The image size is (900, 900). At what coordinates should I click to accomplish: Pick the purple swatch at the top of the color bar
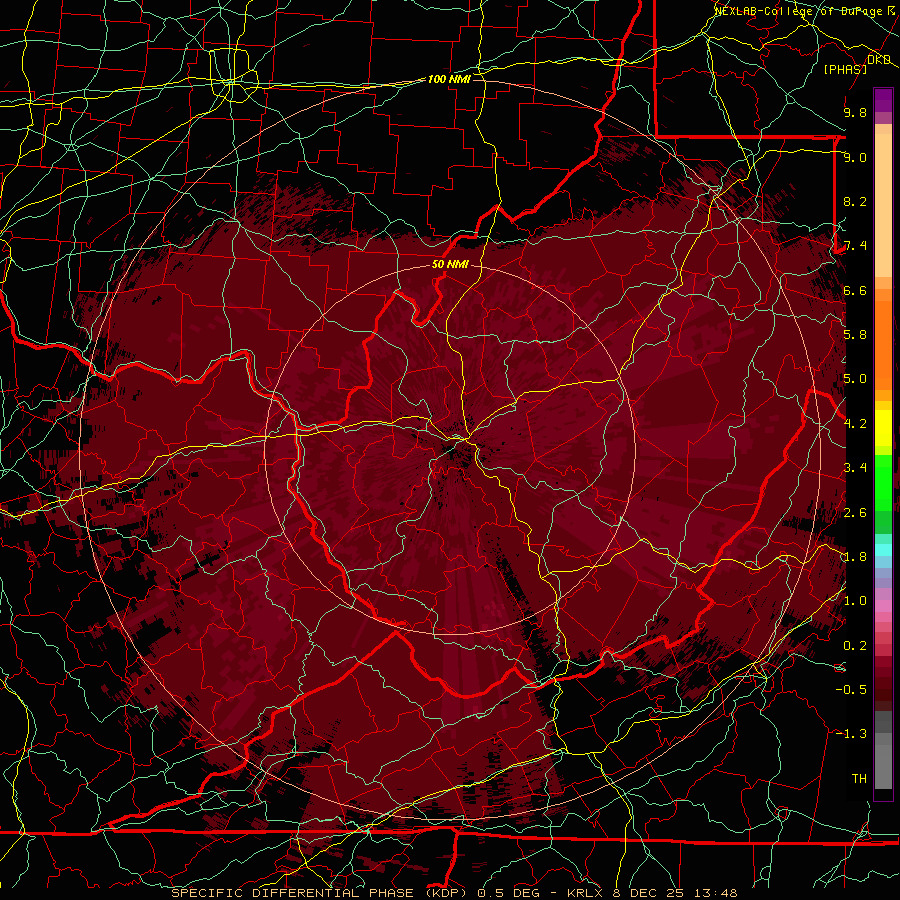coord(883,100)
